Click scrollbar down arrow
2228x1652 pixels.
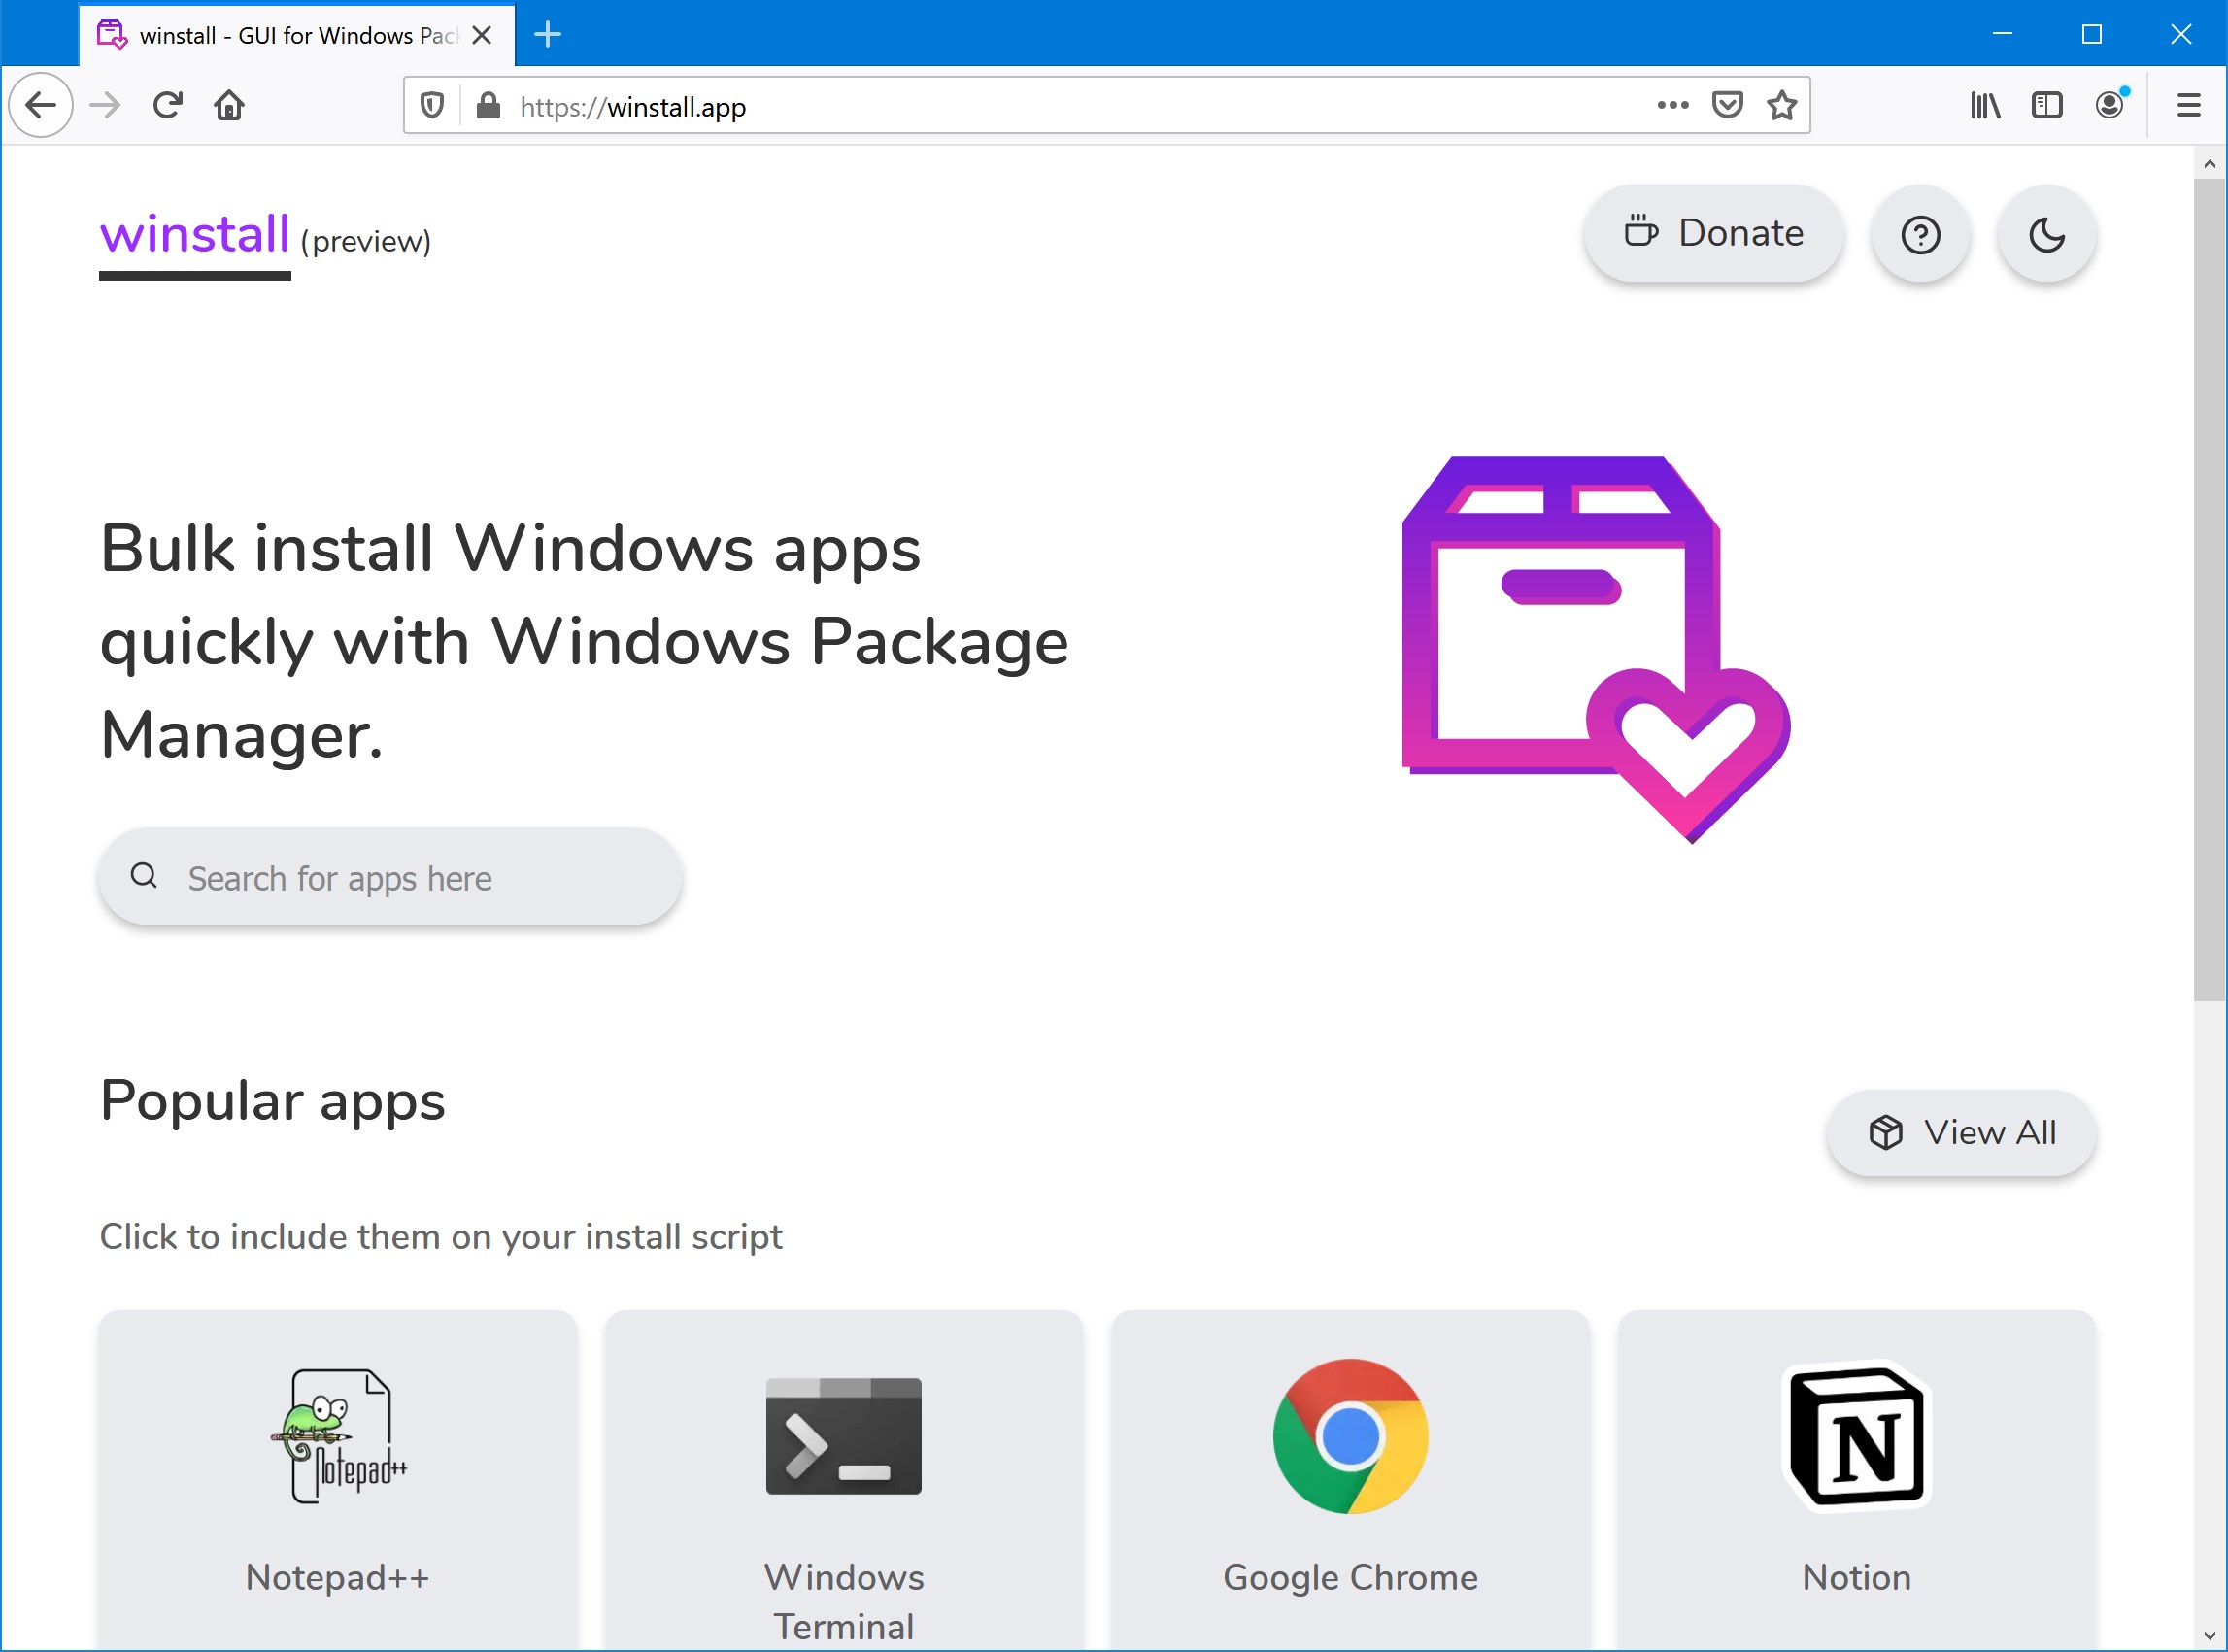point(2210,1636)
